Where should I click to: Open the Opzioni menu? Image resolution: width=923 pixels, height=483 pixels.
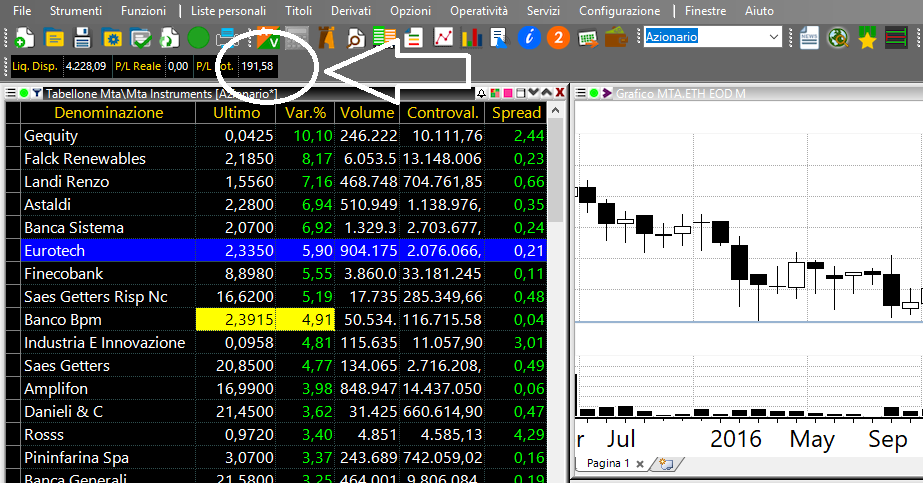pyautogui.click(x=410, y=11)
